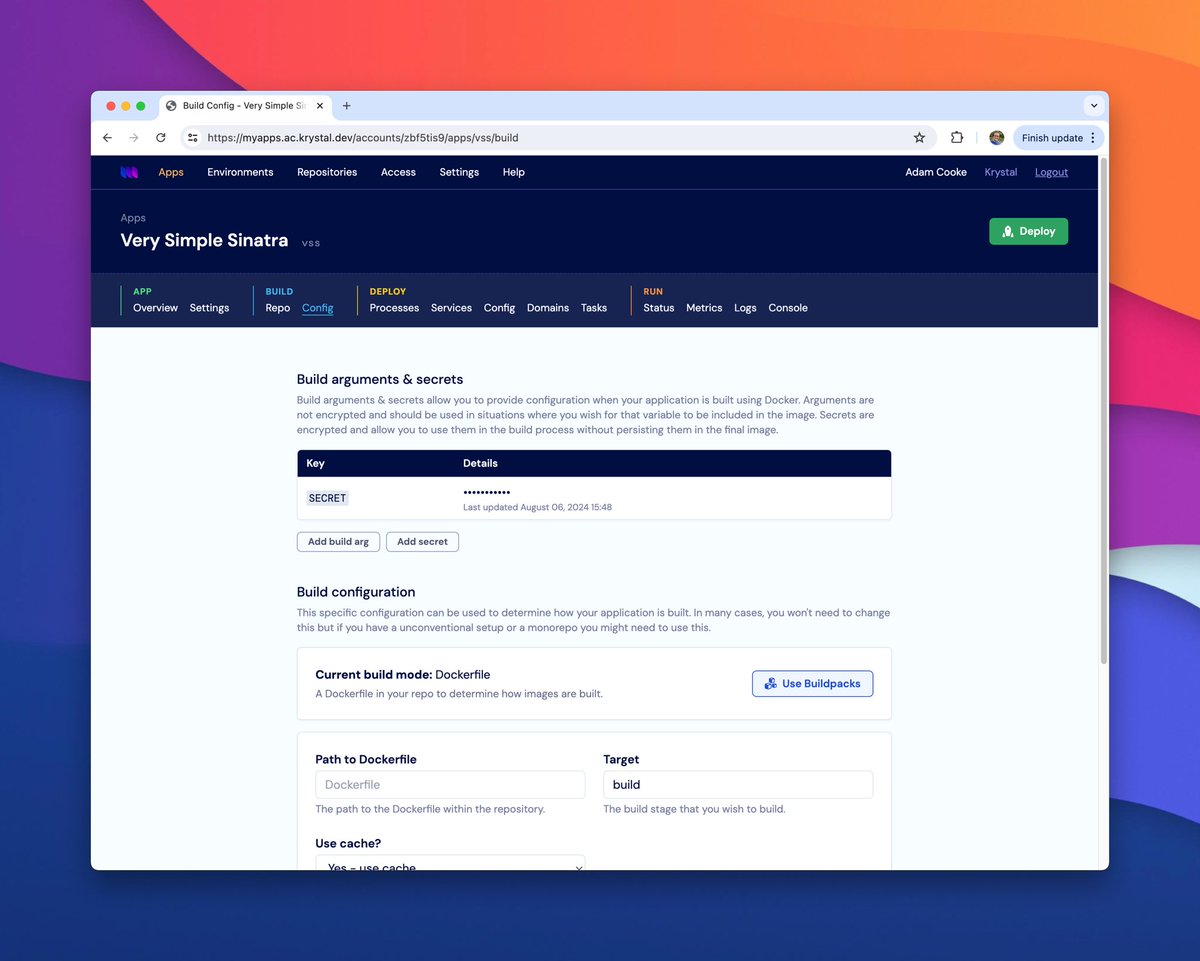Open the Chrome profile avatar
Viewport: 1200px width, 961px height.
point(996,138)
